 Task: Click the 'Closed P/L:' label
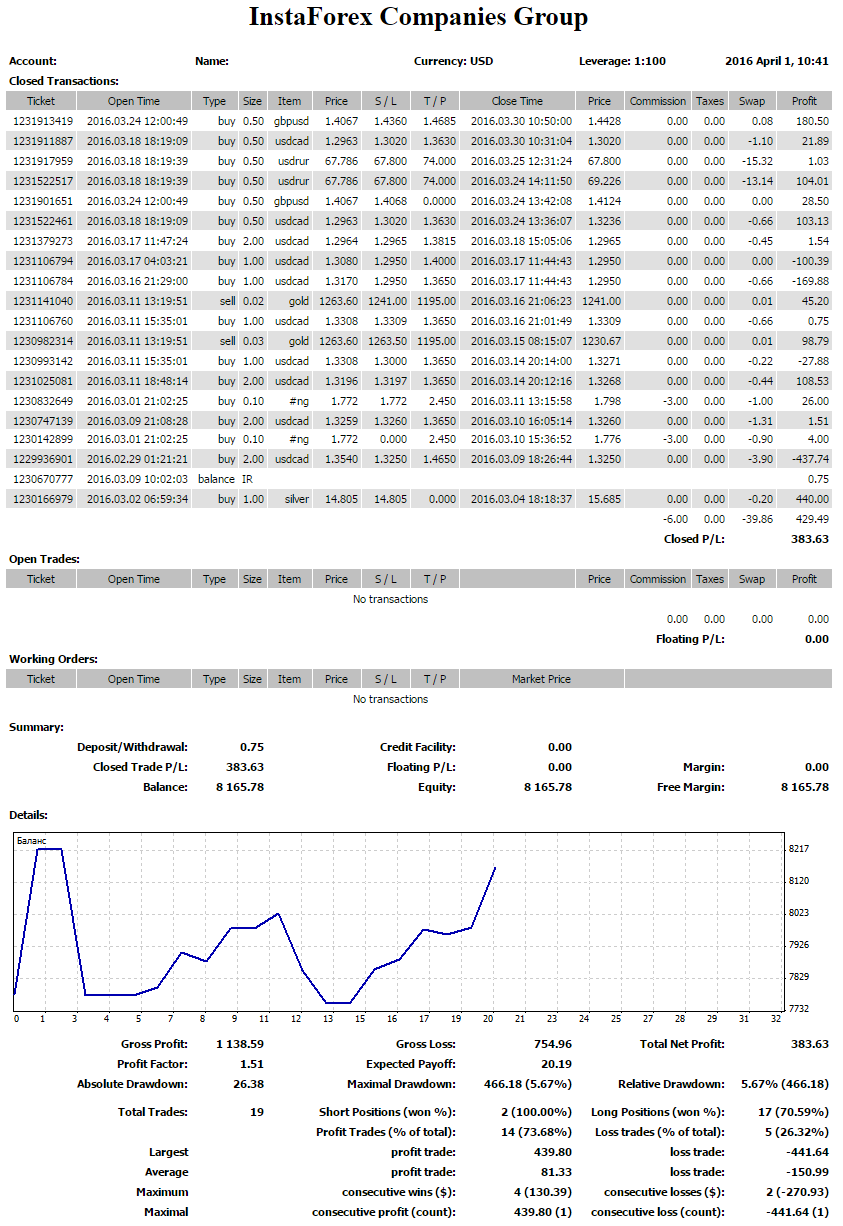point(694,539)
